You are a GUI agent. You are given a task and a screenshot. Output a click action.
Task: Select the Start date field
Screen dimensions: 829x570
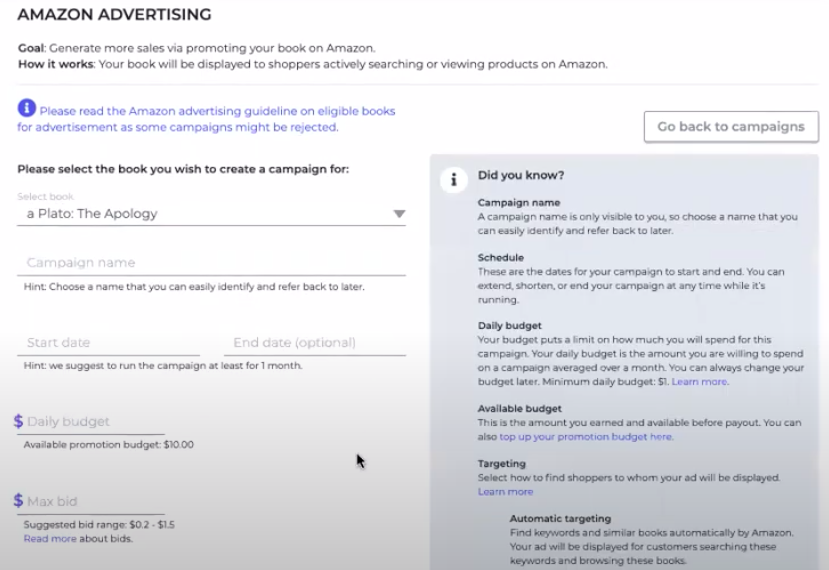(x=108, y=343)
